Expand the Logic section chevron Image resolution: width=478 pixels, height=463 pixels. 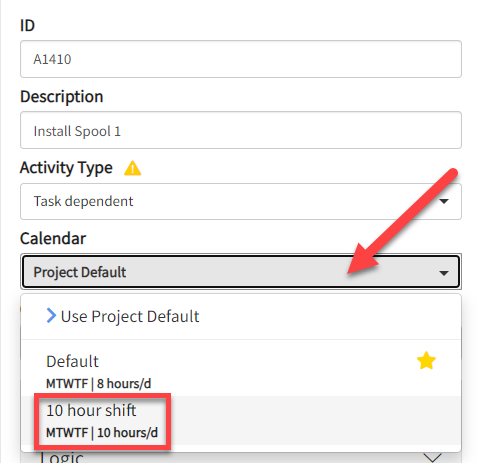coord(432,457)
